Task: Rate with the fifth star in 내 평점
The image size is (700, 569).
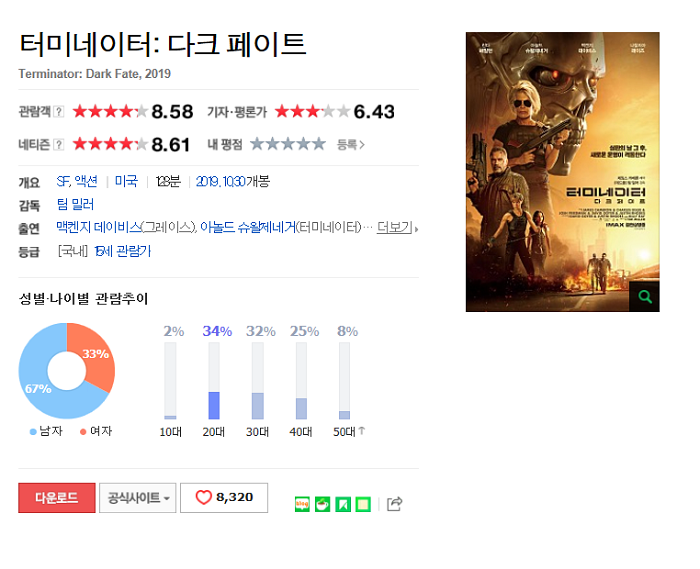Action: [319, 144]
